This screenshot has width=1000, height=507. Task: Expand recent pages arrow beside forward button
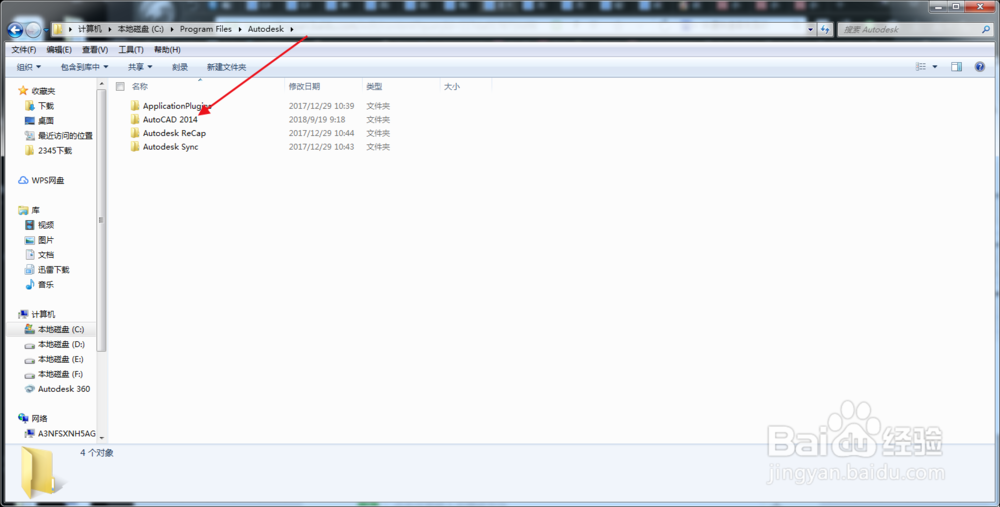(46, 30)
